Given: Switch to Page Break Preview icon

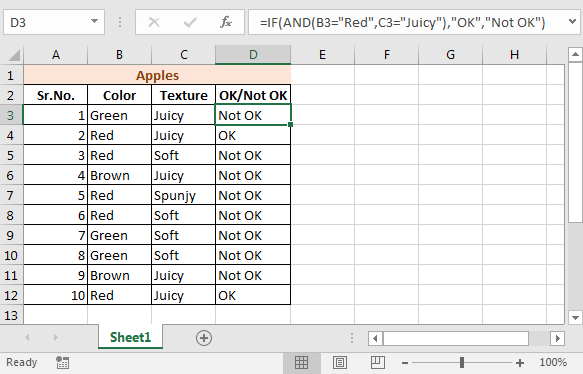Looking at the screenshot, I should (x=378, y=362).
